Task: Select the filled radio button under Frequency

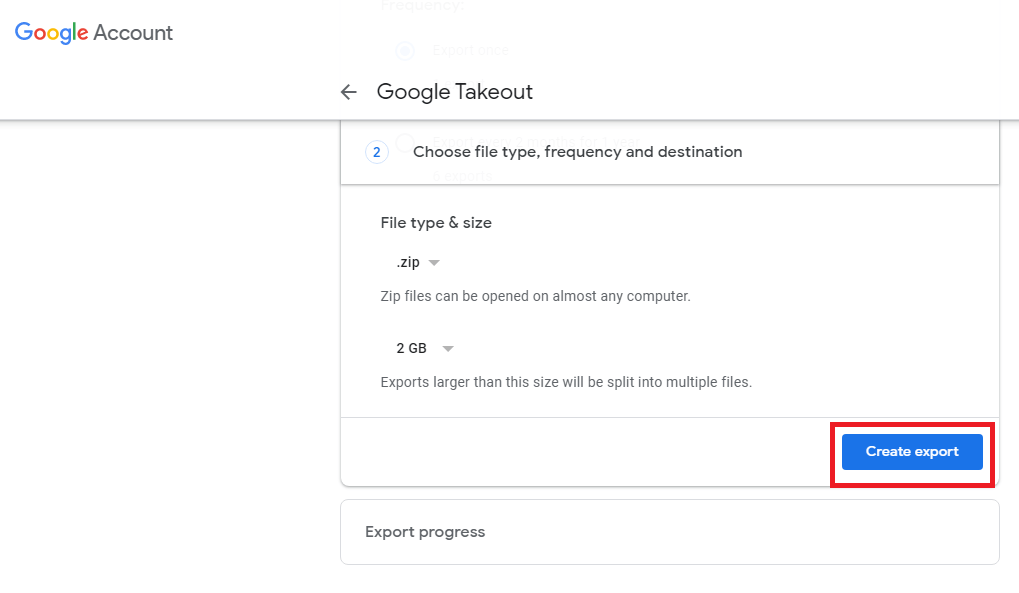Action: (x=404, y=50)
